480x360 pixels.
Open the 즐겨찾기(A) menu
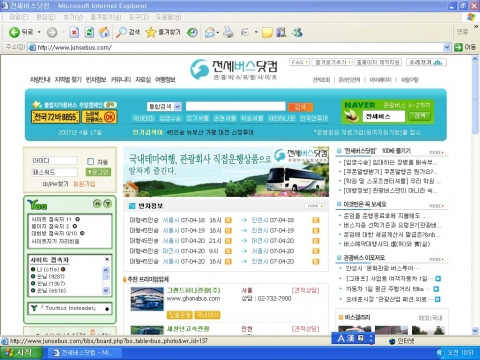coord(106,17)
